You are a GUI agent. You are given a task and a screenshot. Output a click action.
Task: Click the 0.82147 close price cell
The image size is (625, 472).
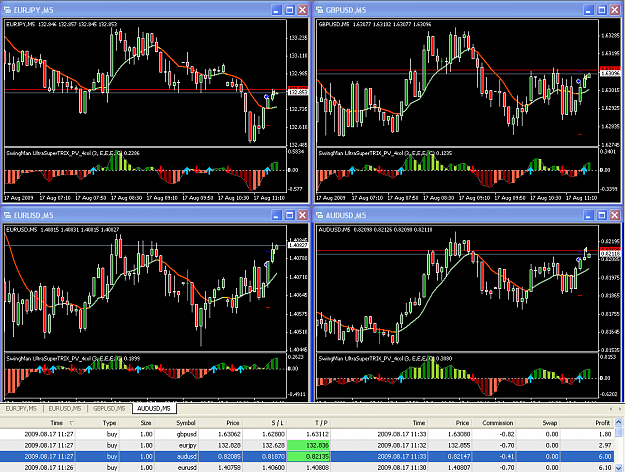(x=458, y=456)
